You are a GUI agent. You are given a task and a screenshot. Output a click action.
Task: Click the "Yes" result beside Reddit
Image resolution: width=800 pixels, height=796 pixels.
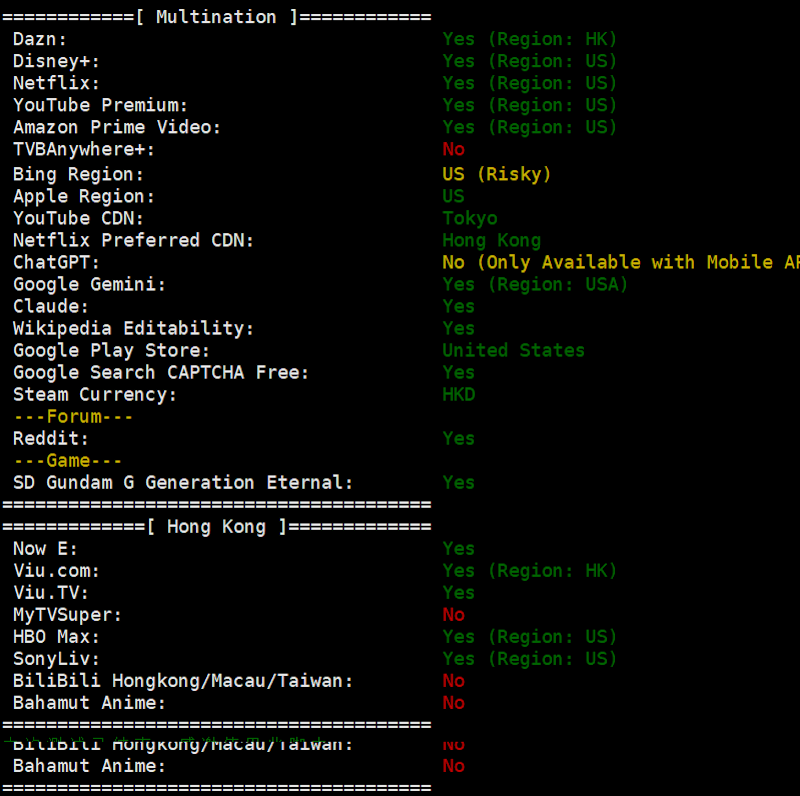[x=459, y=439]
